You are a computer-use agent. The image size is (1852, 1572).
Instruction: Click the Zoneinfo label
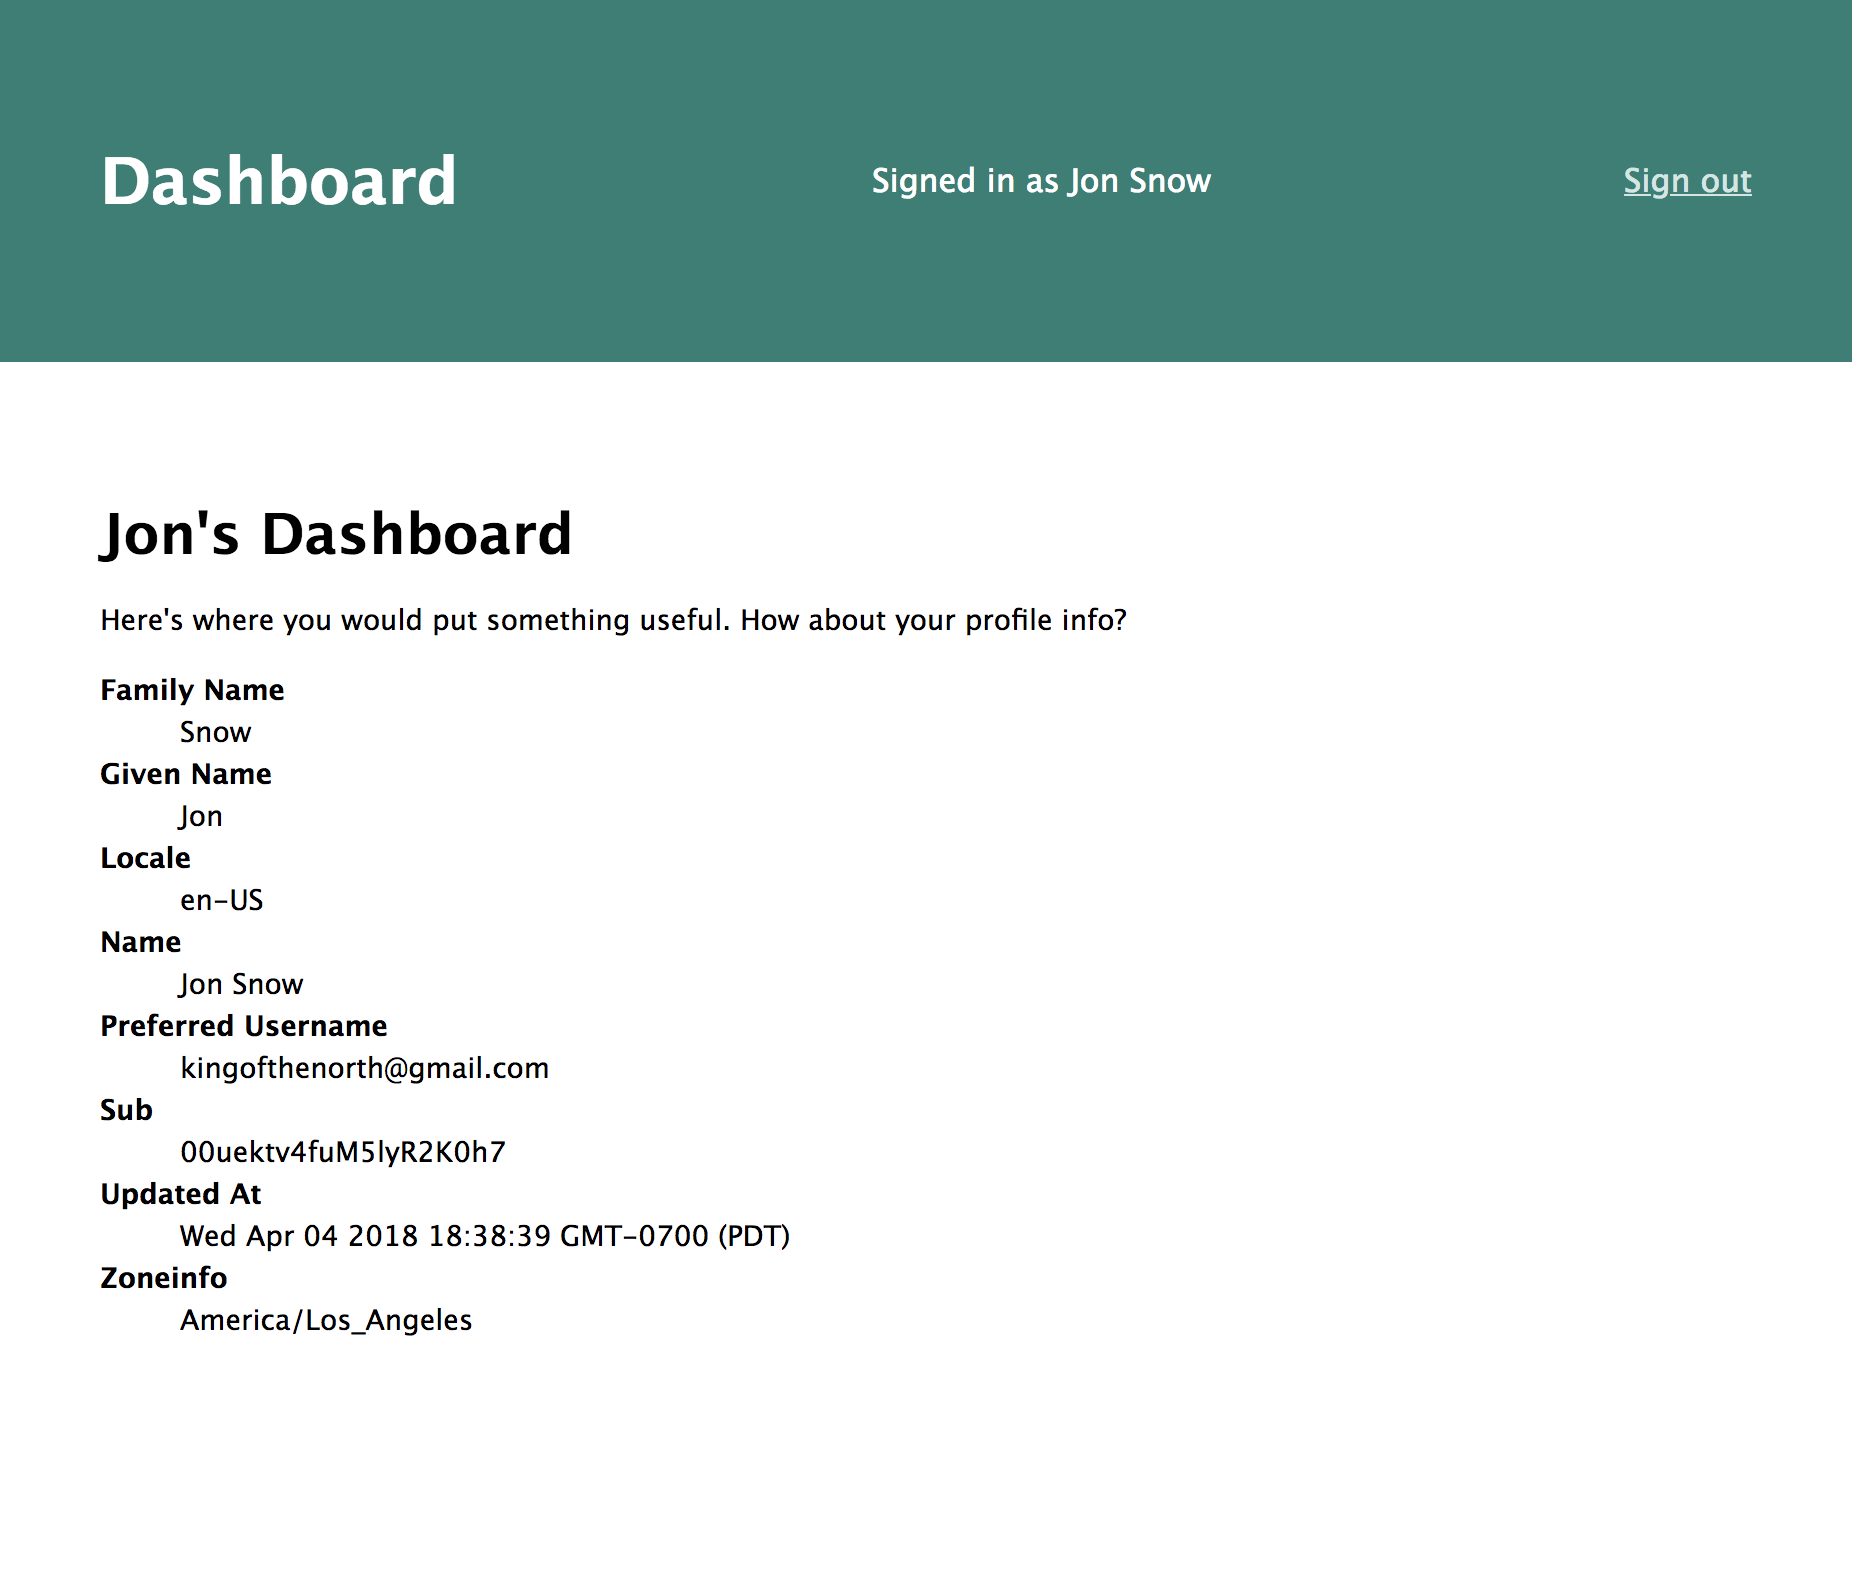[x=163, y=1278]
